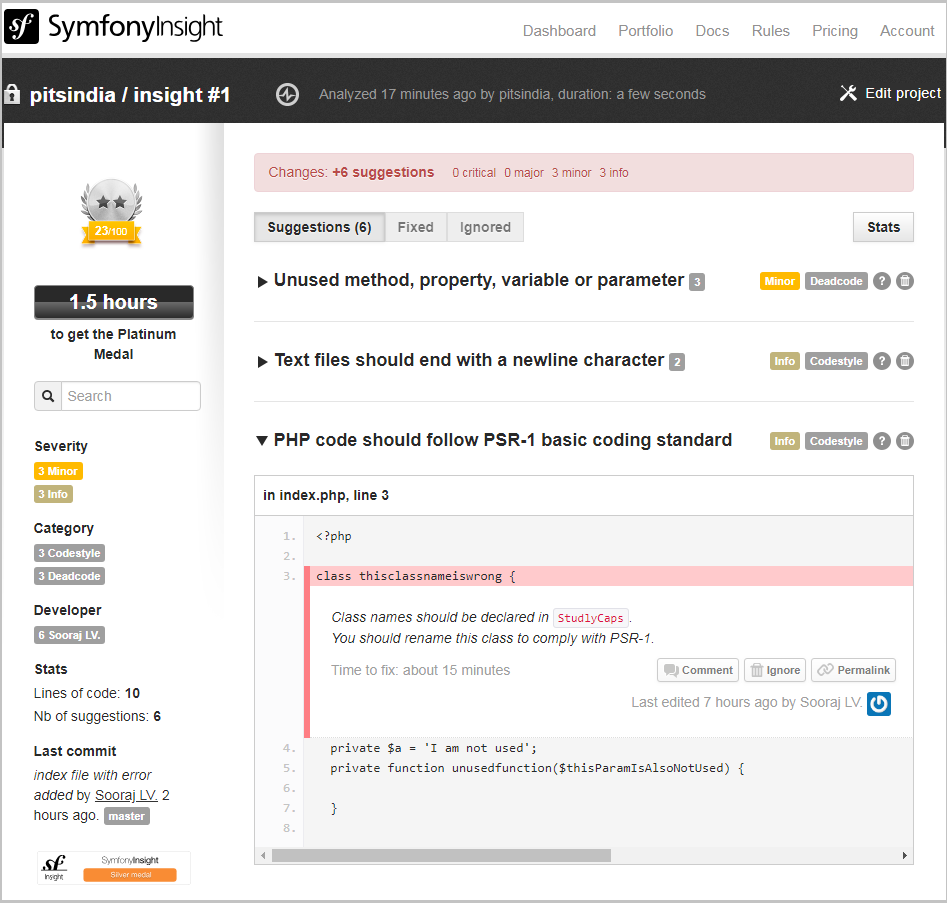The image size is (947, 903).
Task: Click the Comment button
Action: click(x=698, y=670)
